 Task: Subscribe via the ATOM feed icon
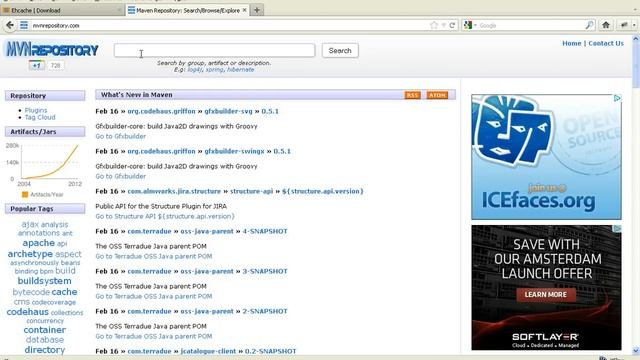437,95
